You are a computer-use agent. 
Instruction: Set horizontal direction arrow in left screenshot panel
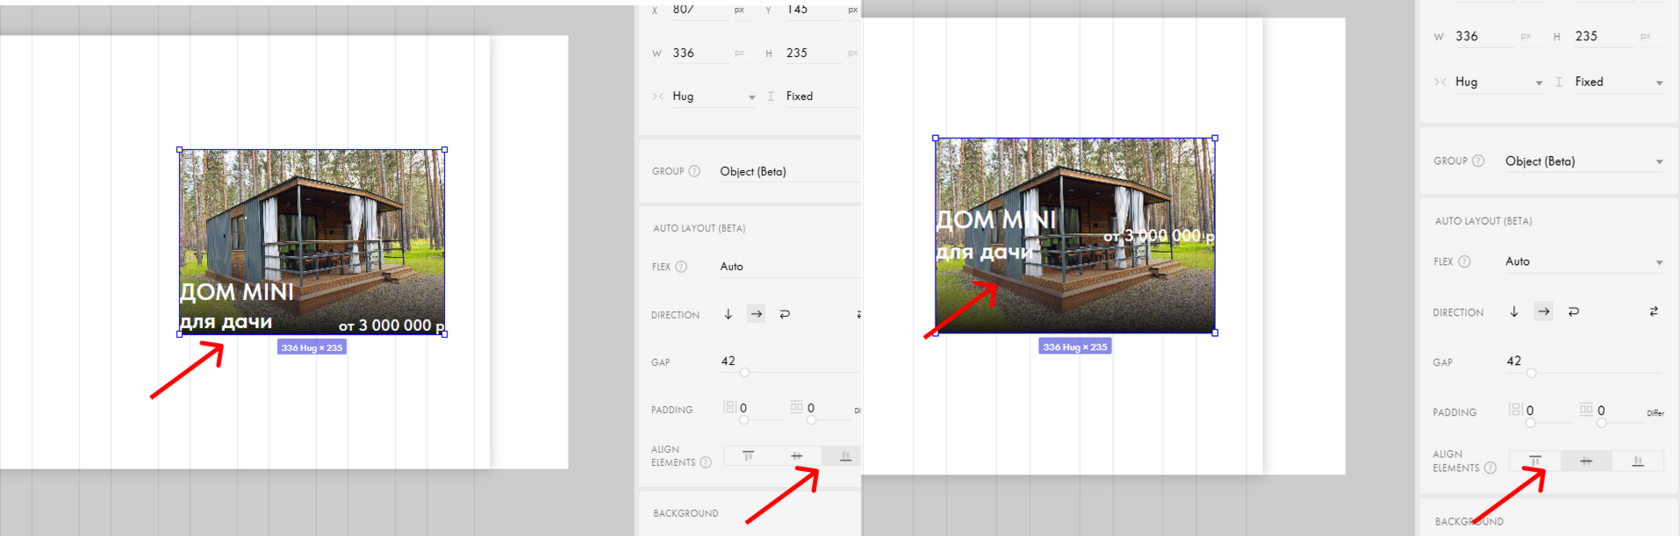click(x=756, y=314)
